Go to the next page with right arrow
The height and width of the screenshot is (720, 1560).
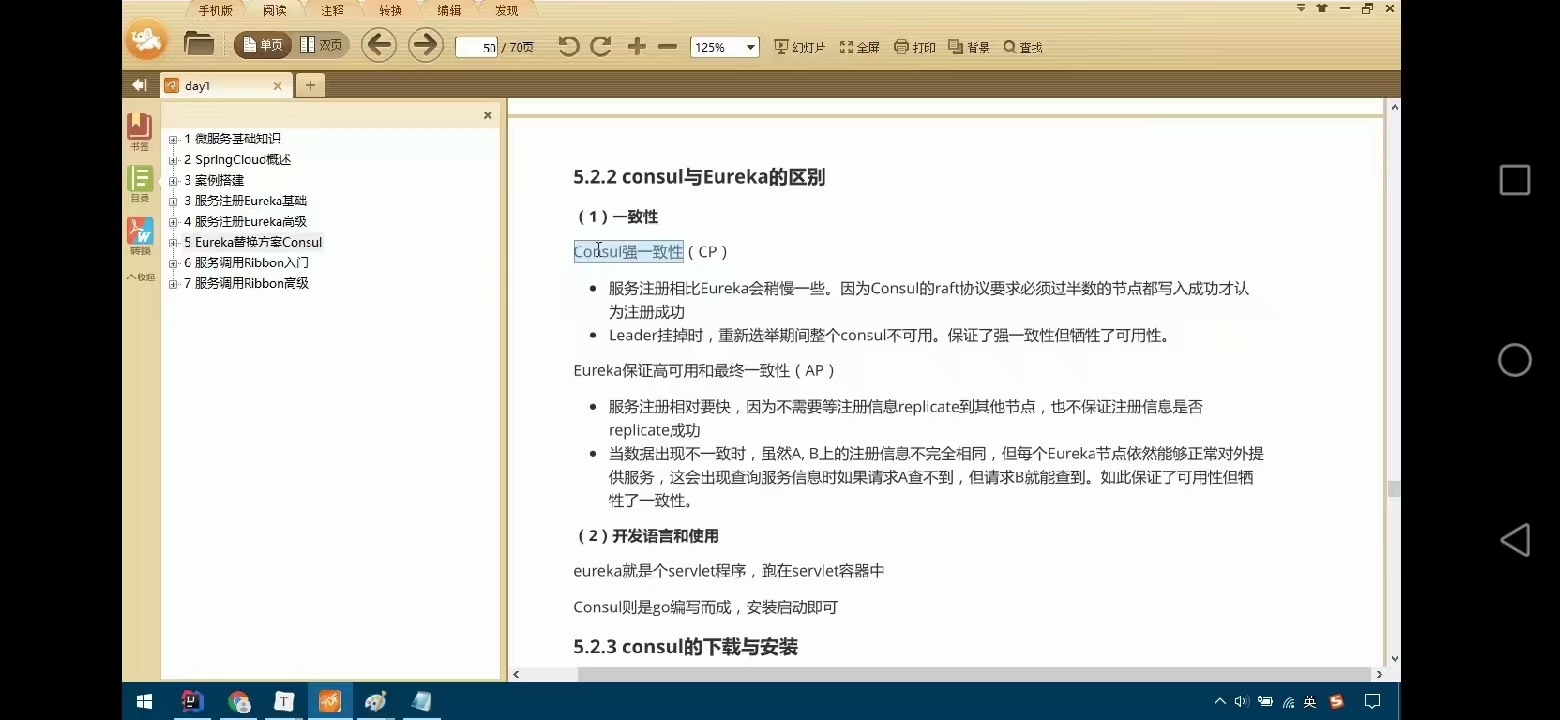coord(426,45)
